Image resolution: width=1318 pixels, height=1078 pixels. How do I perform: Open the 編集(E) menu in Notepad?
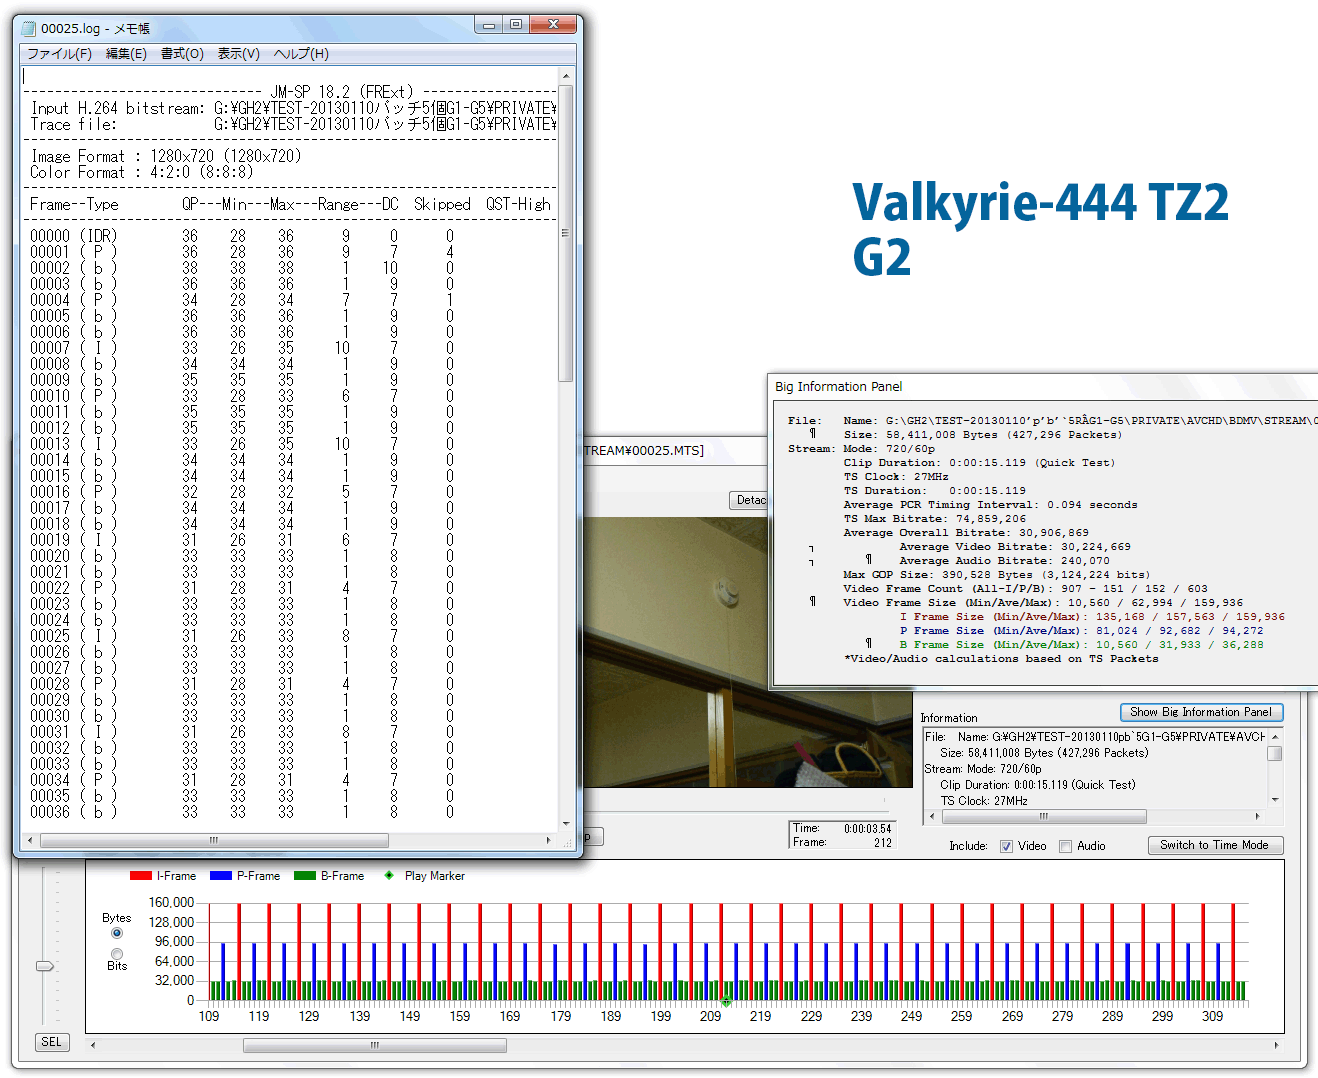126,54
